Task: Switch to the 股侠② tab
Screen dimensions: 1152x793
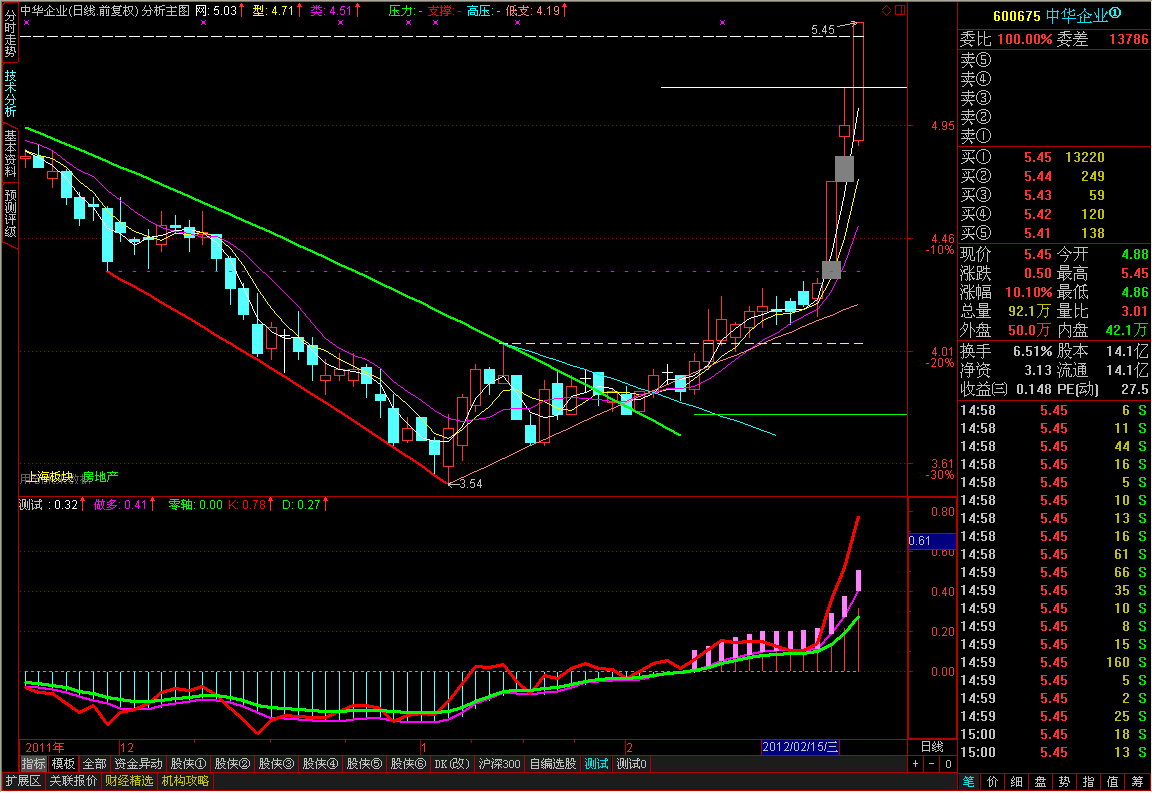Action: tap(232, 764)
